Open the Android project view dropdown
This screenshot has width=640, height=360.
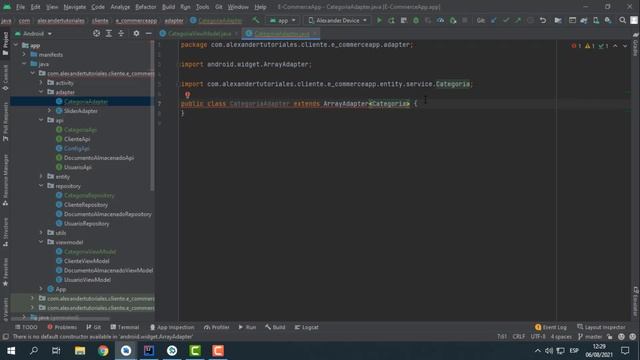[33, 33]
